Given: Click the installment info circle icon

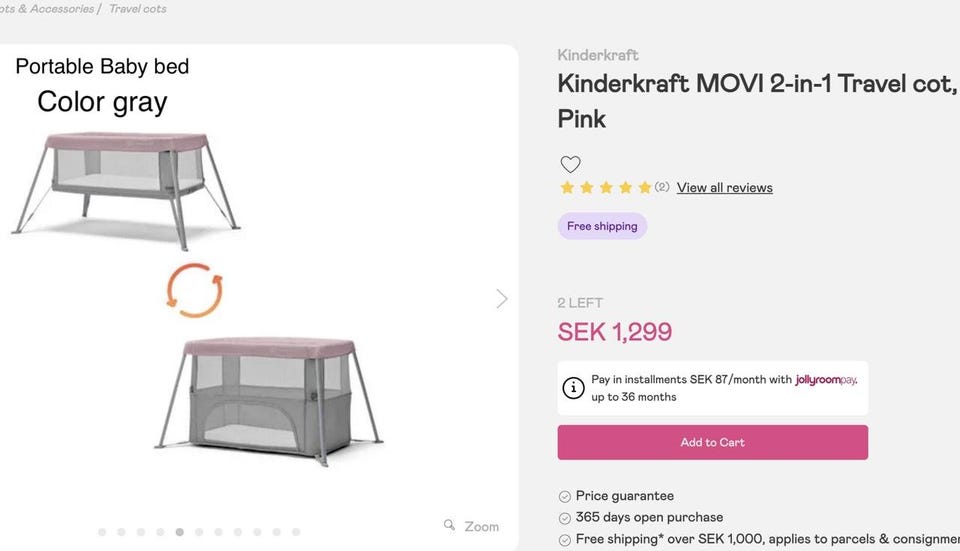Looking at the screenshot, I should point(574,388).
